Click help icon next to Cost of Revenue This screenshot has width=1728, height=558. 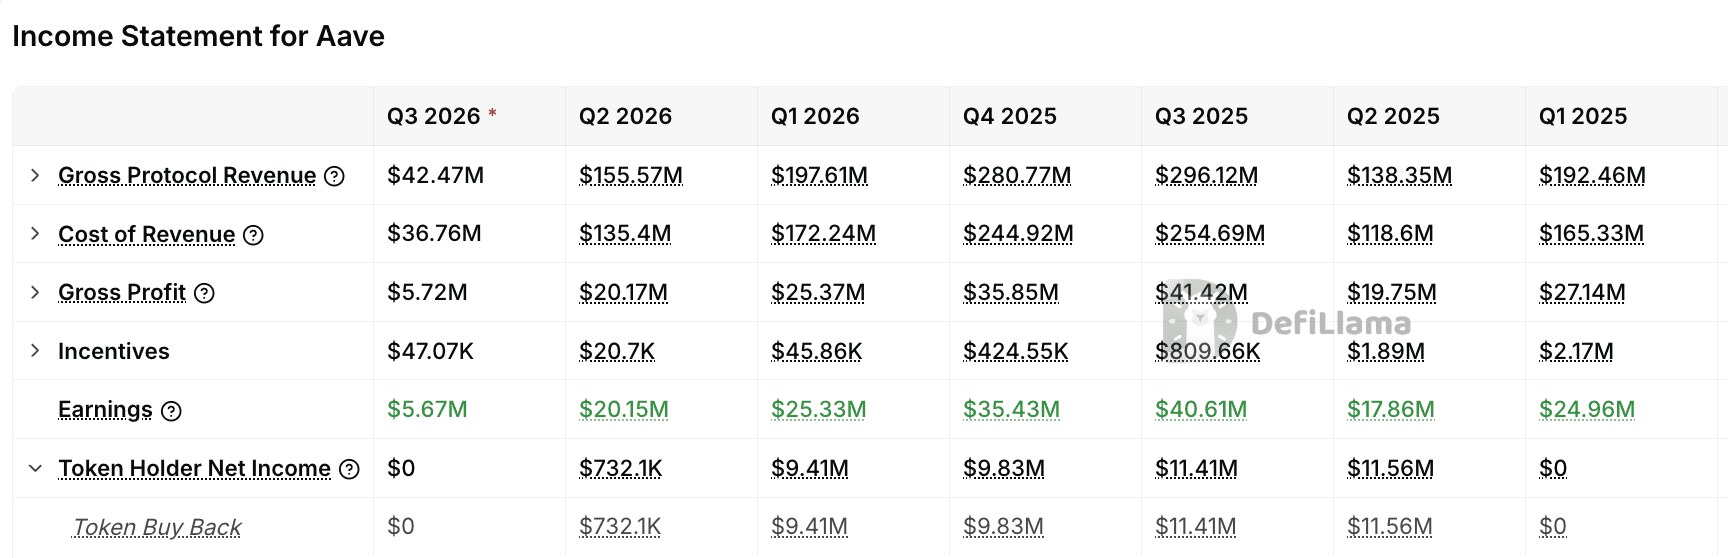254,235
